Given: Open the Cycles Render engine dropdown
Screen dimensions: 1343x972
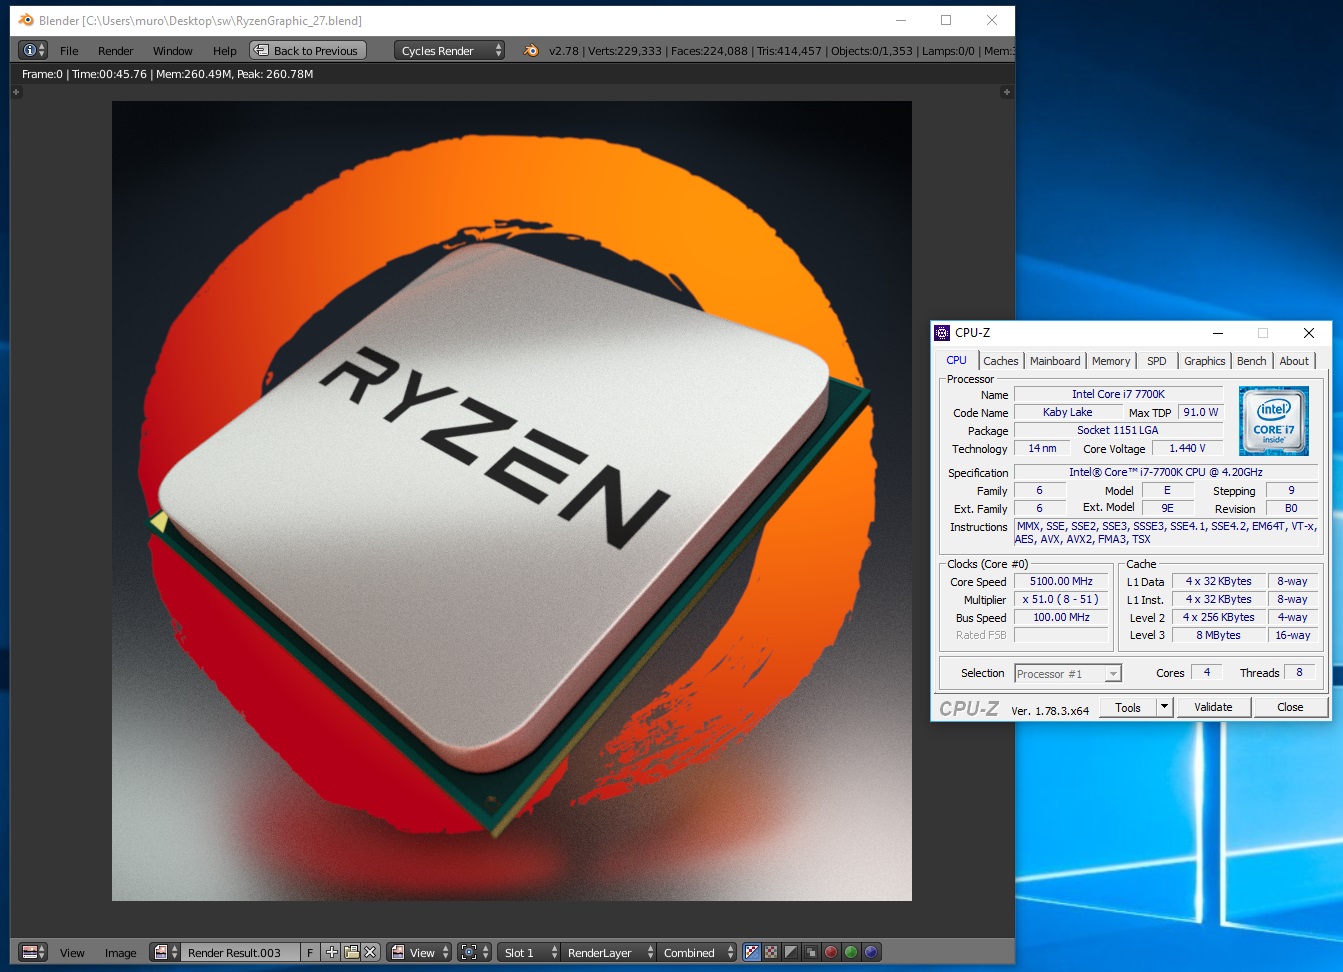Looking at the screenshot, I should [449, 50].
